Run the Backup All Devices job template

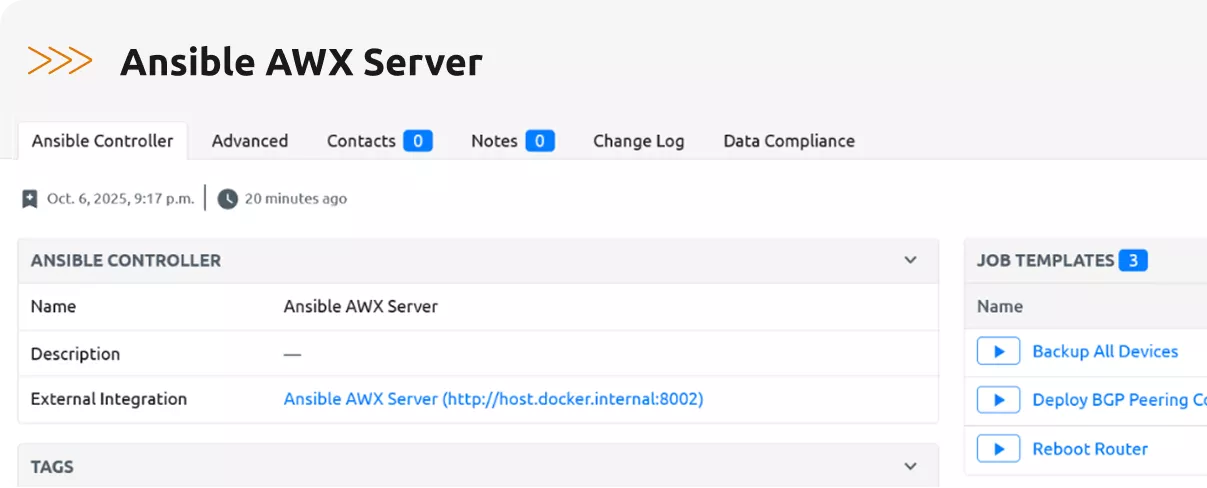[x=998, y=351]
